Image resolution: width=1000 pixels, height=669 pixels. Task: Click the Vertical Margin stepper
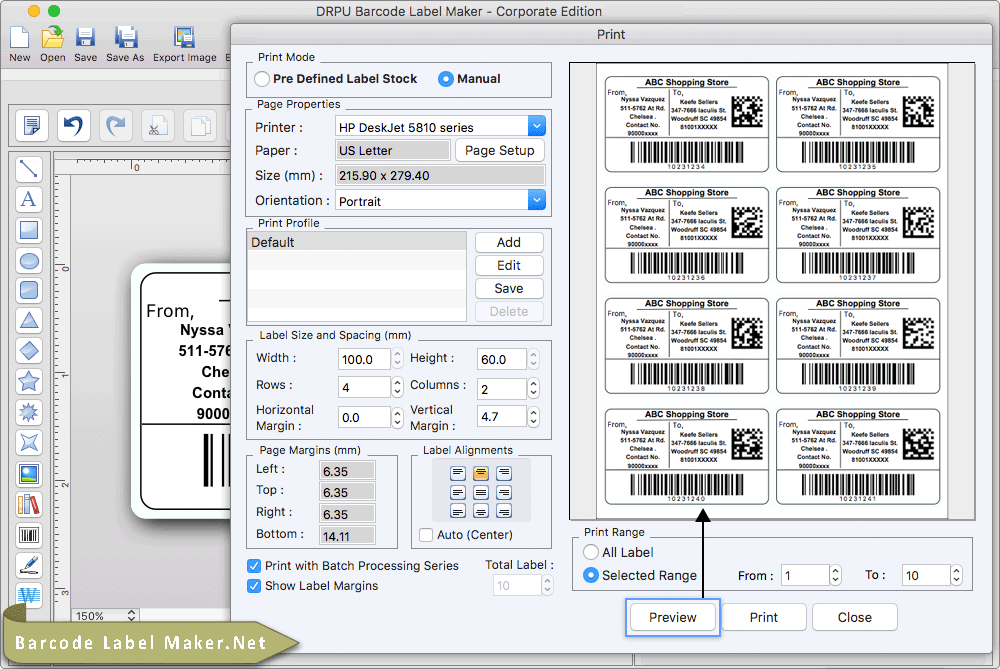(x=534, y=416)
